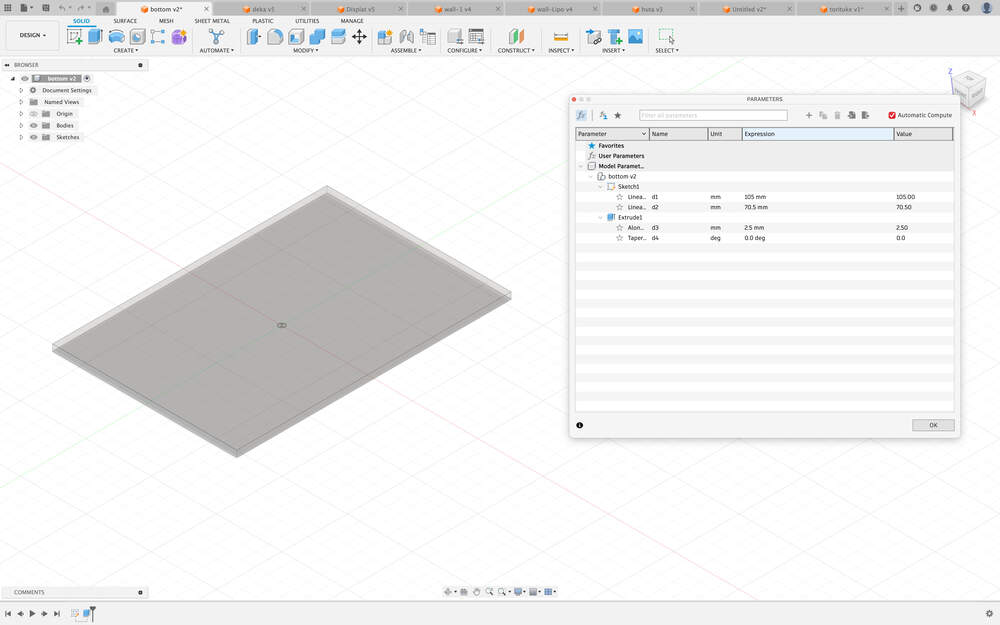This screenshot has width=1000, height=625.
Task: Select the Hole tool in Create
Action: click(137, 37)
